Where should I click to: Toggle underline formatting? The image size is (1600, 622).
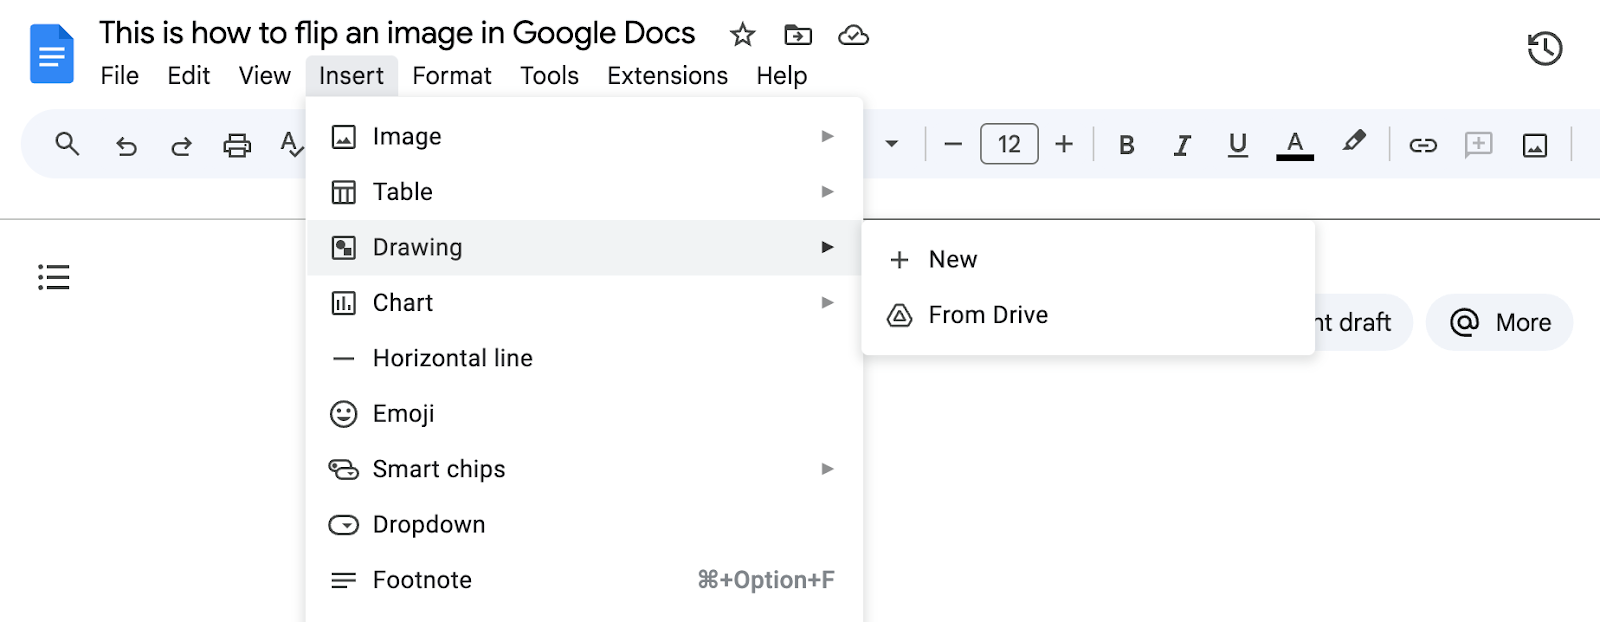click(1237, 145)
